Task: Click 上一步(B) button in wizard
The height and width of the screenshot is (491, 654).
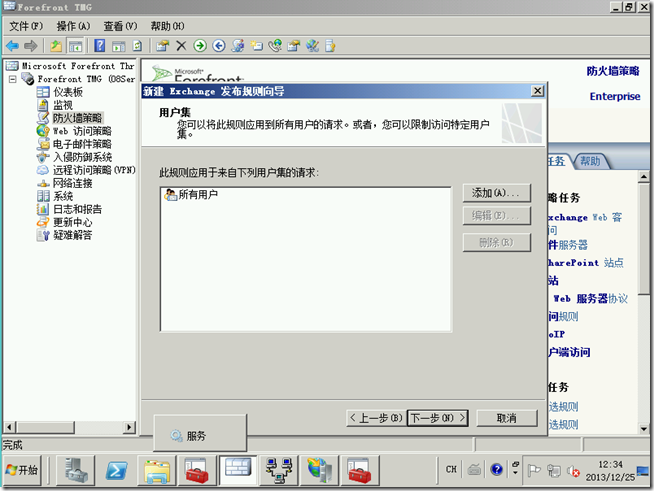Action: [376, 418]
